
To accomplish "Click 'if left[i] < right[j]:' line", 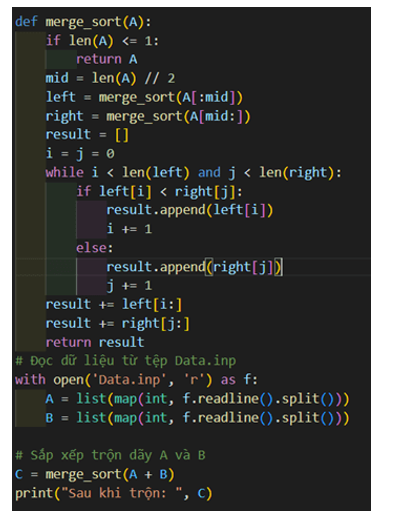I will pos(159,192).
